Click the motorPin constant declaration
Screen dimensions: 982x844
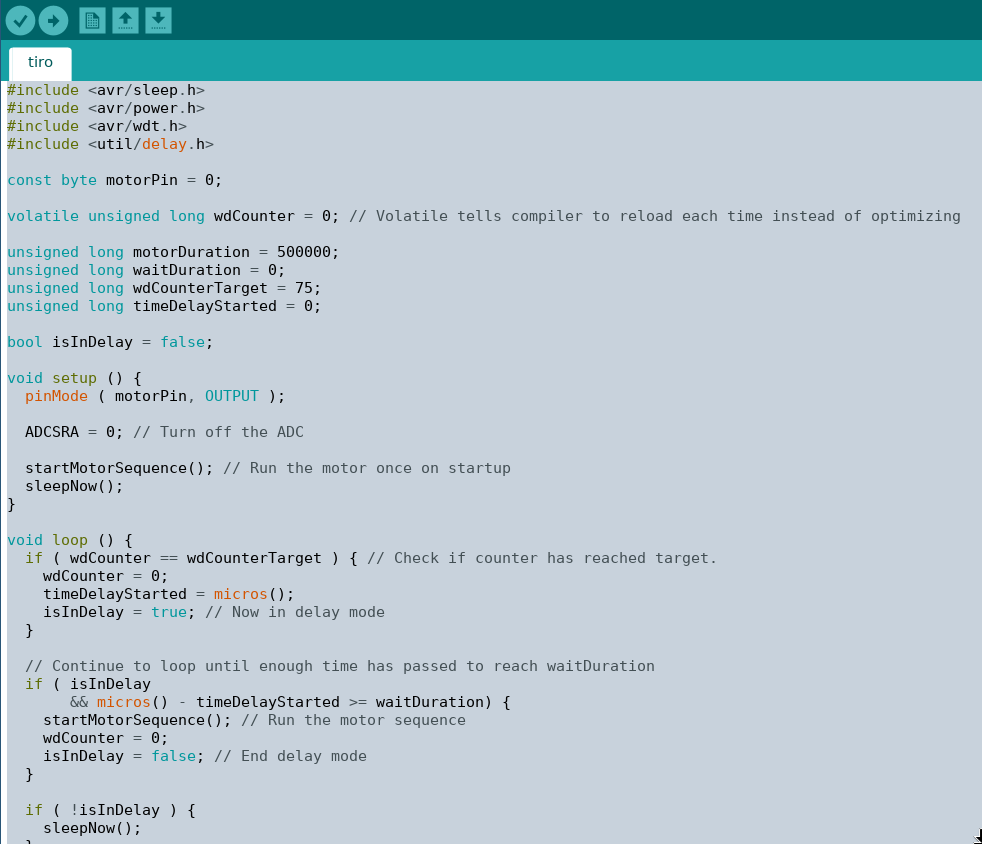click(114, 180)
